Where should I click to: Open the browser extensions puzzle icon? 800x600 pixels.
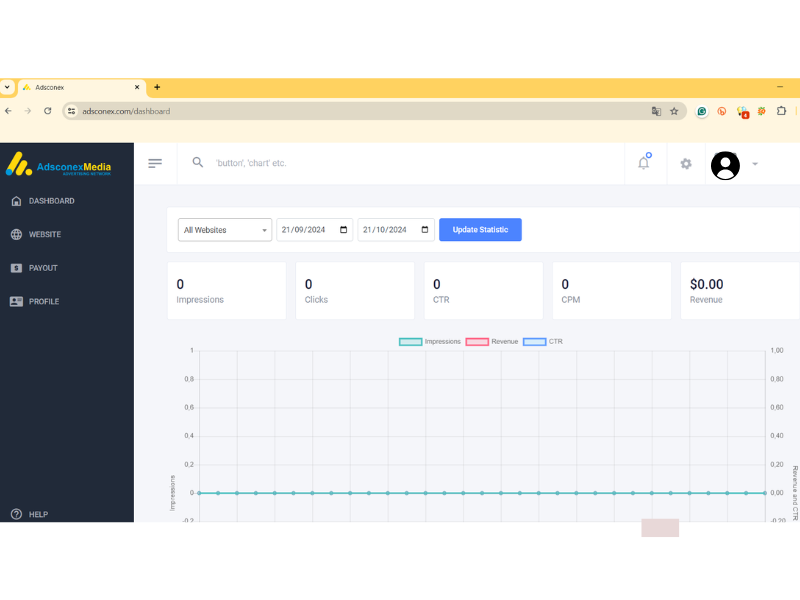[781, 111]
